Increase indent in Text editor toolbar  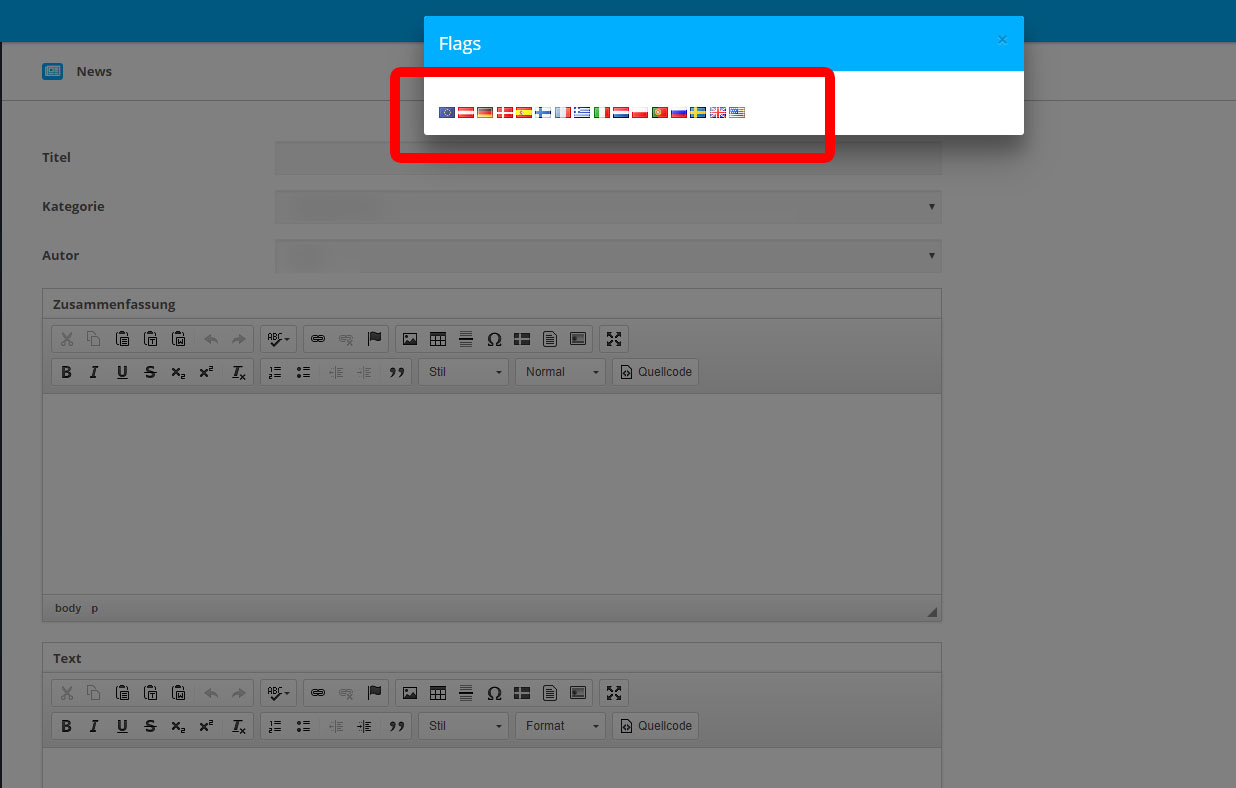click(x=365, y=726)
